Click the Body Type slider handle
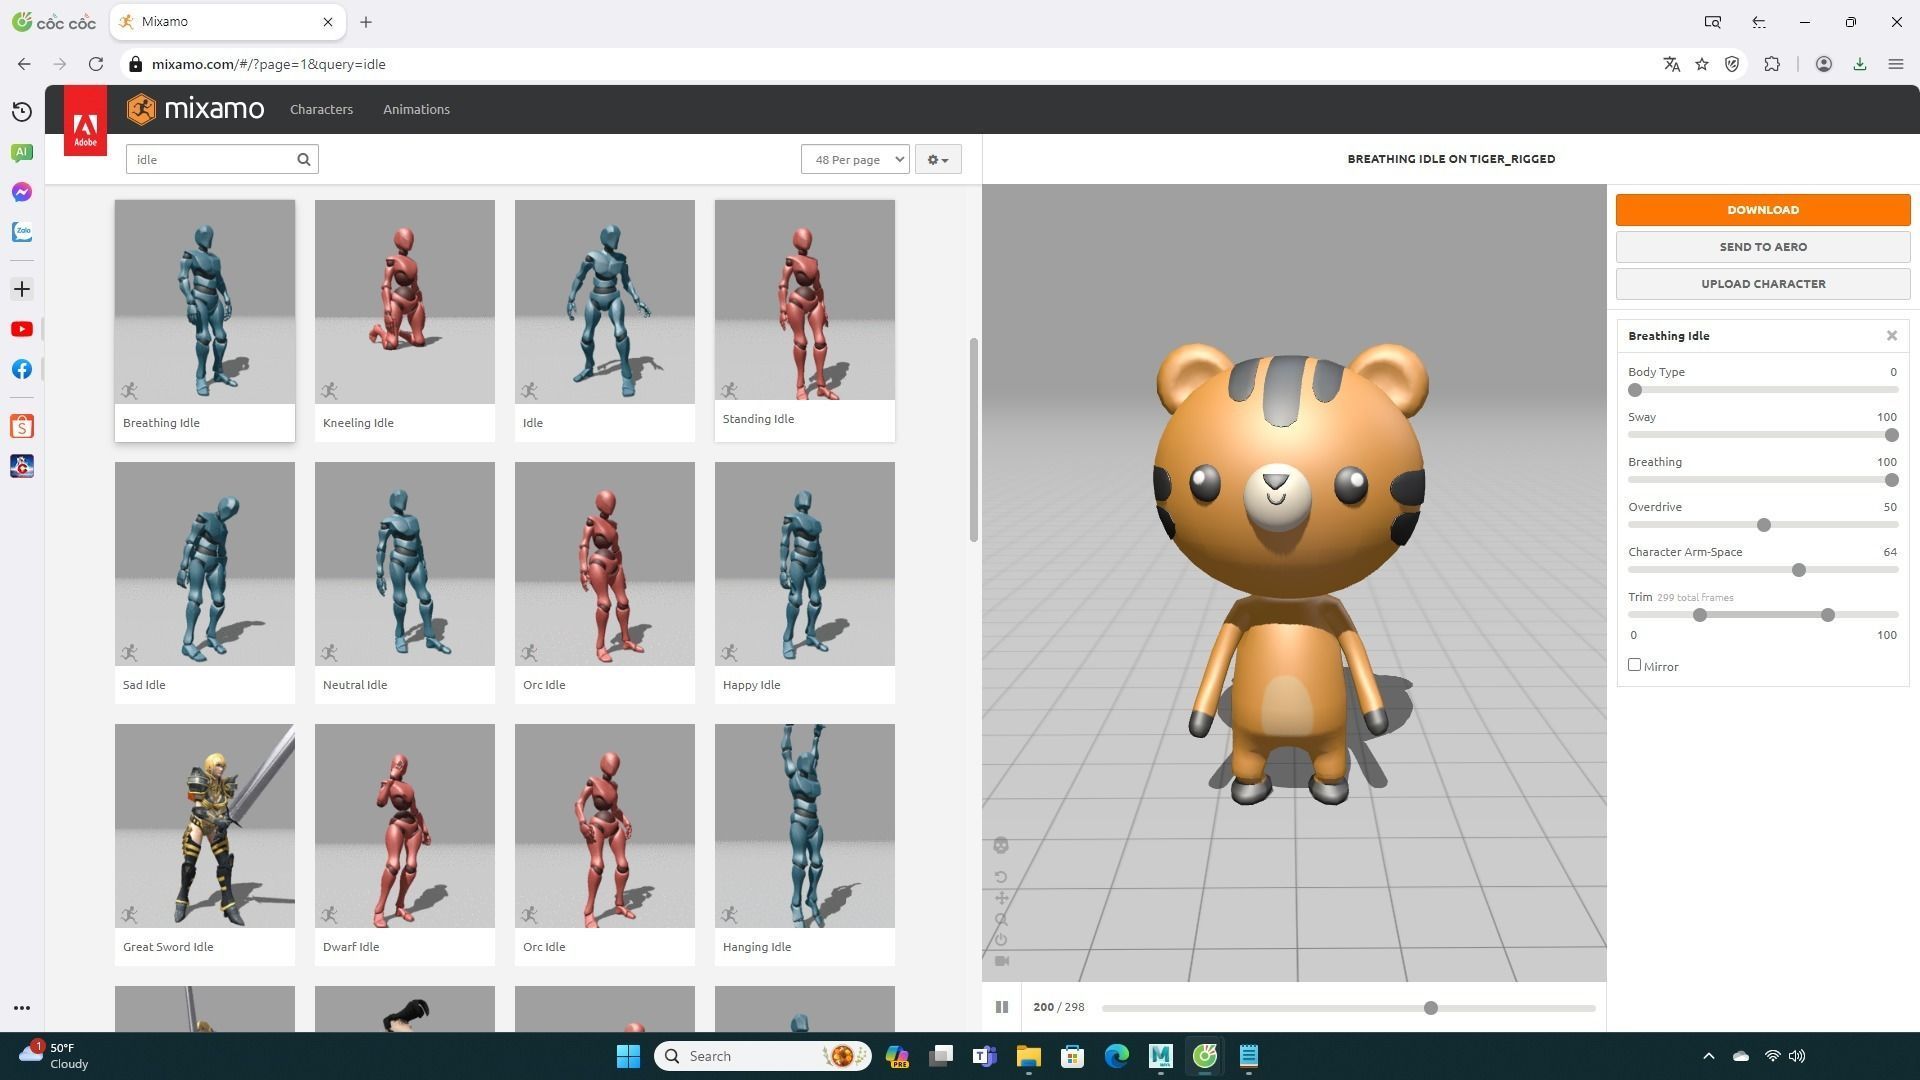The width and height of the screenshot is (1920, 1080). (1635, 390)
